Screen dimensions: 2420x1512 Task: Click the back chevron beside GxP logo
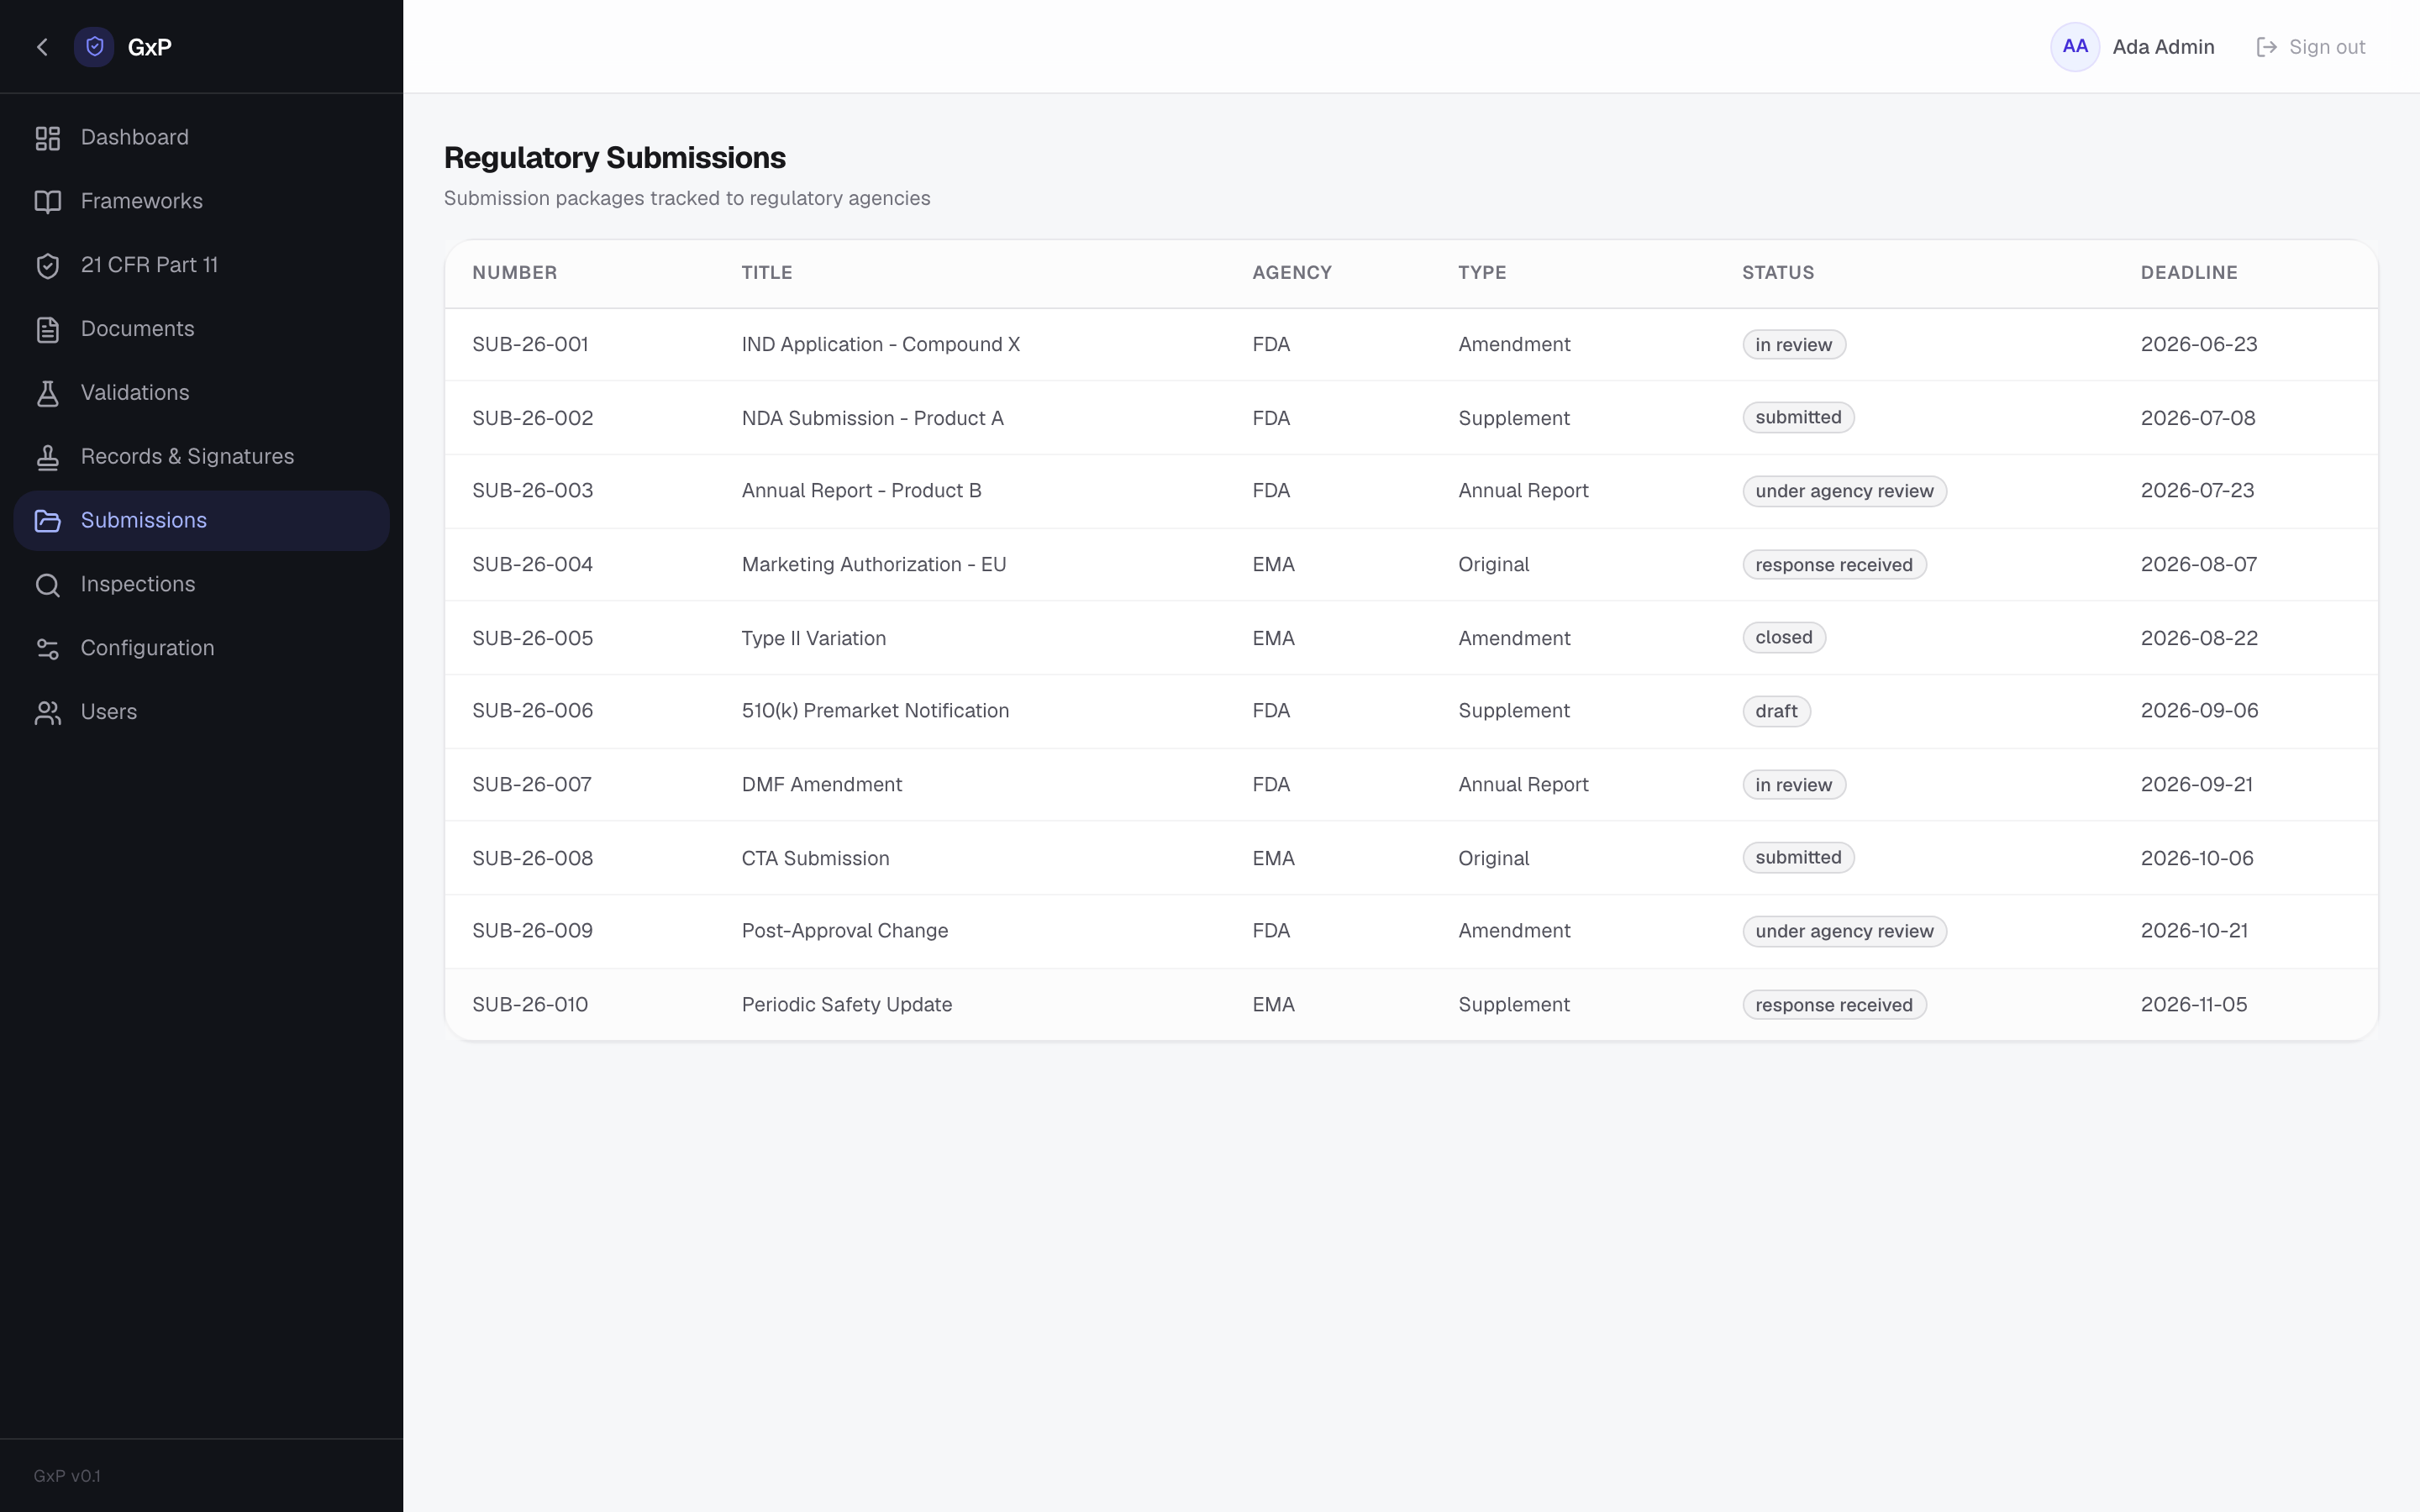click(42, 47)
